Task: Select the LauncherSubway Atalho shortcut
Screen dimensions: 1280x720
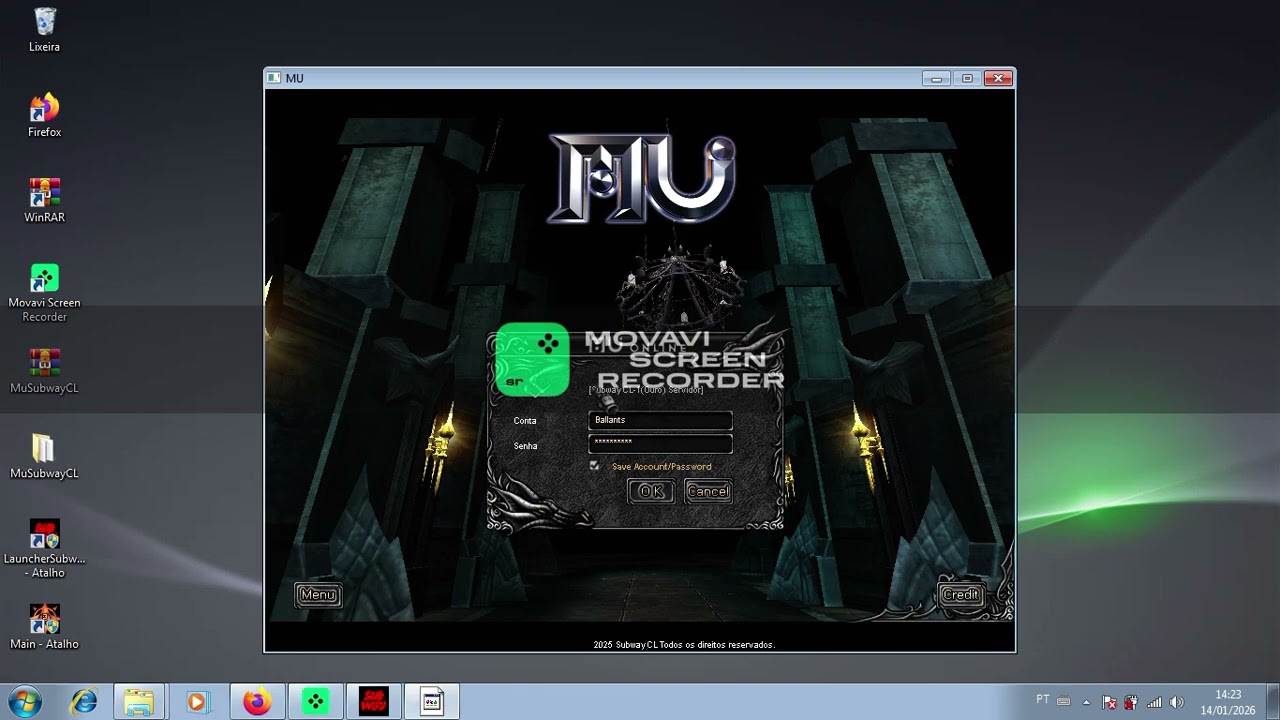Action: (x=45, y=548)
